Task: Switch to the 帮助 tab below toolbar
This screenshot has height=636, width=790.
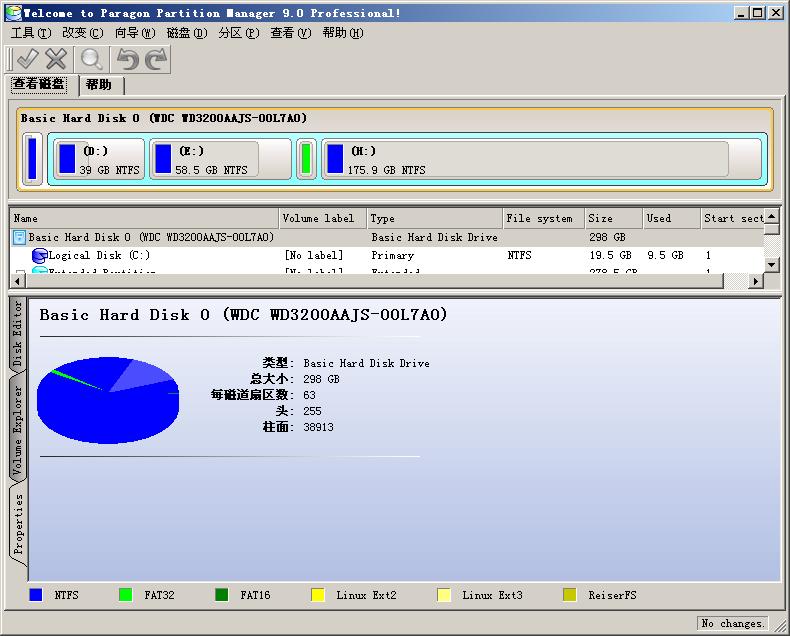Action: pos(99,85)
